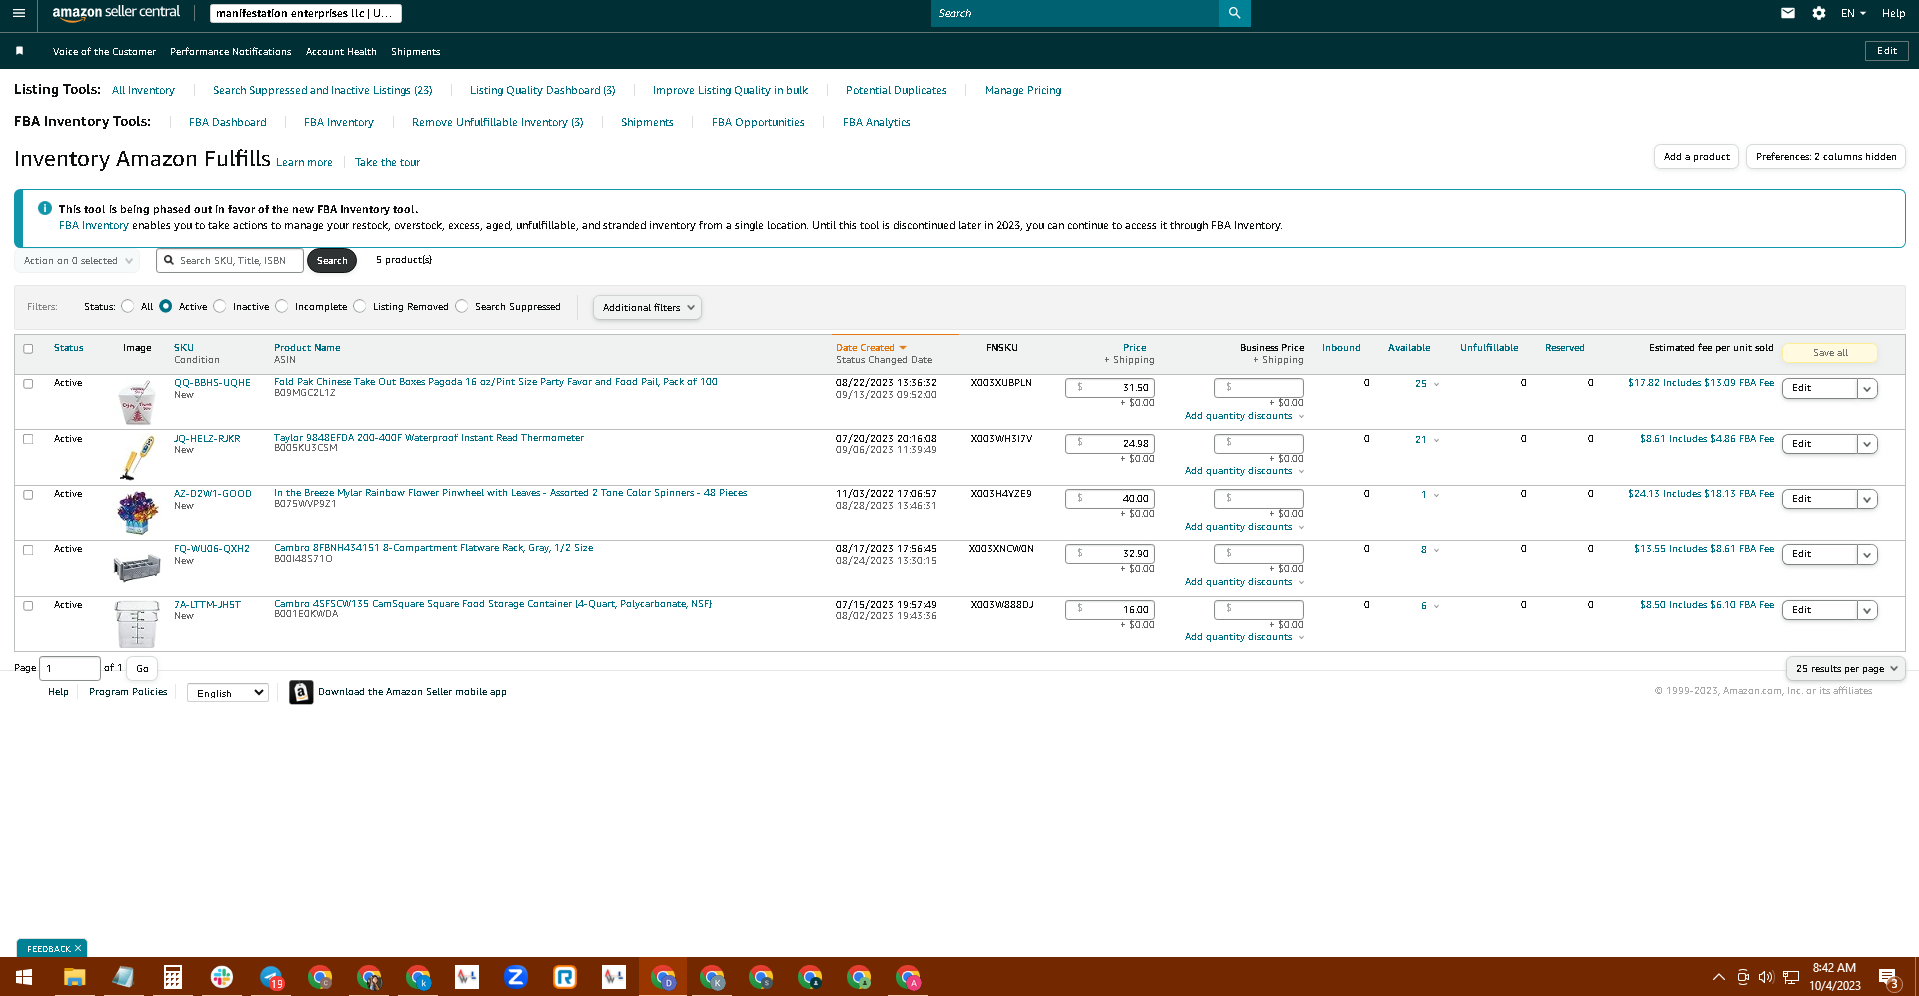The height and width of the screenshot is (996, 1919).
Task: Click the volume speaker tray icon
Action: [1766, 977]
